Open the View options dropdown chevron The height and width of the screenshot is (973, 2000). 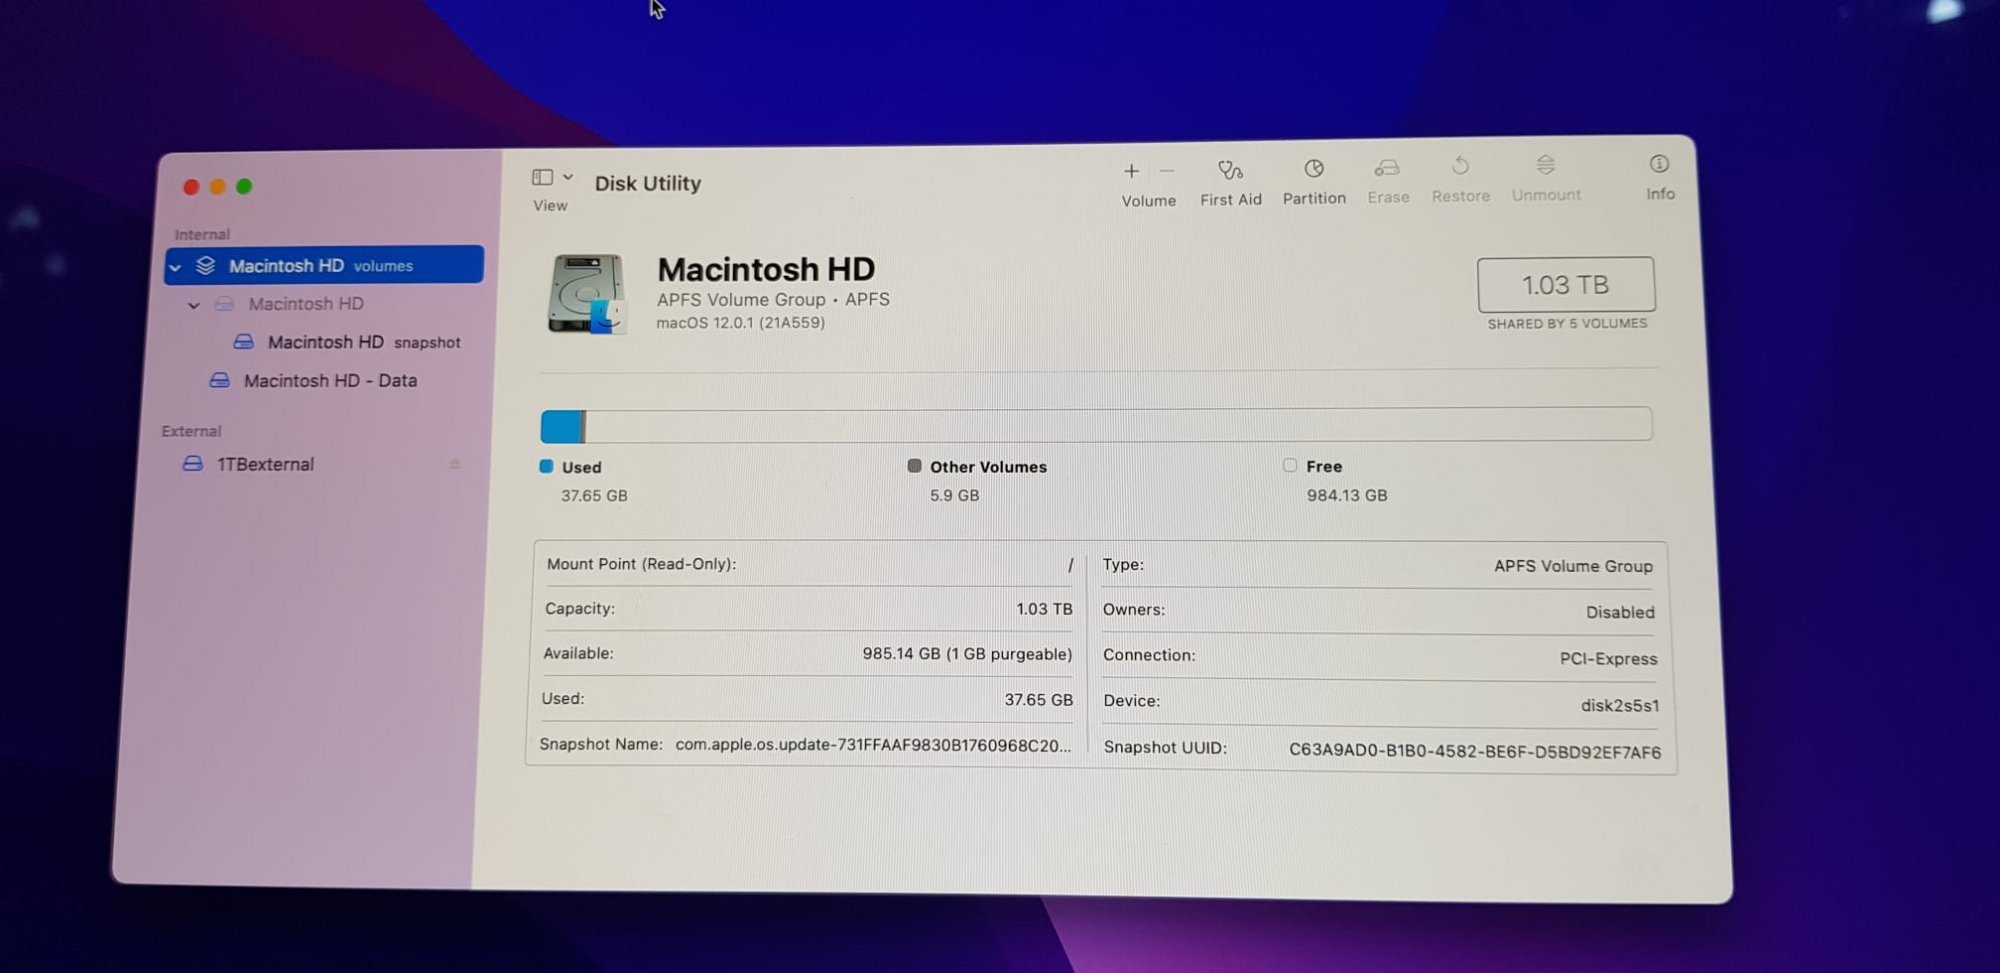point(568,177)
